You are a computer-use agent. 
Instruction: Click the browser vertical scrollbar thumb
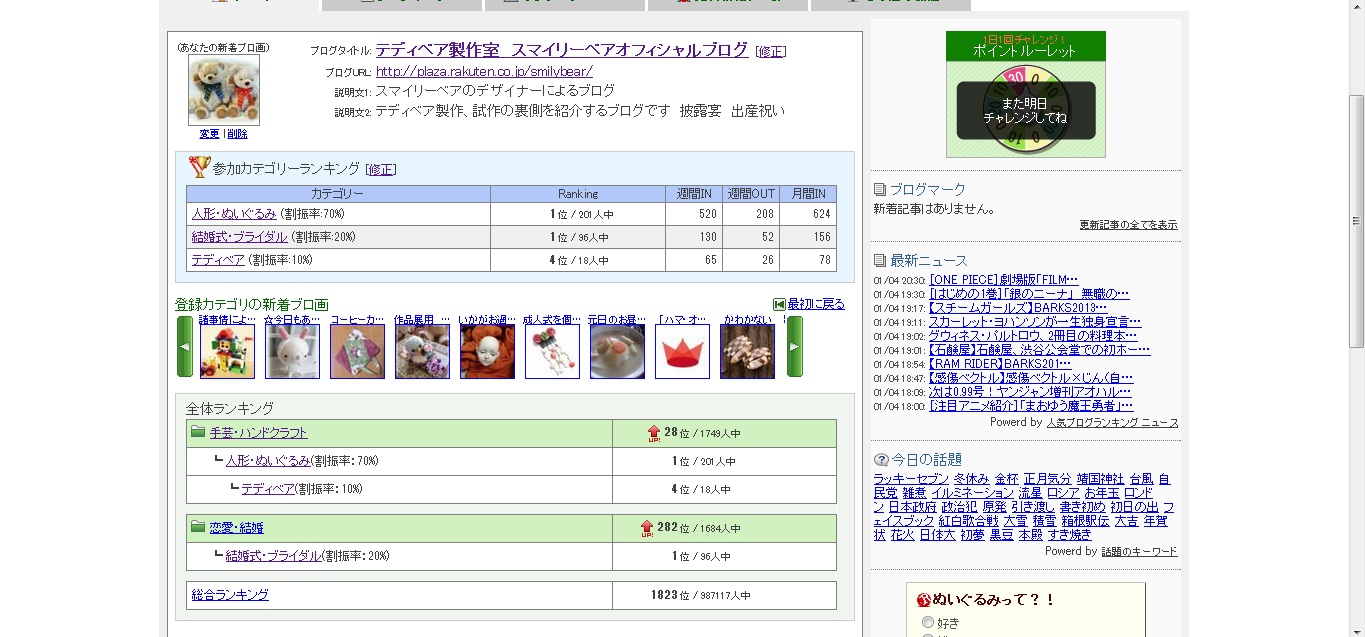(x=1356, y=220)
